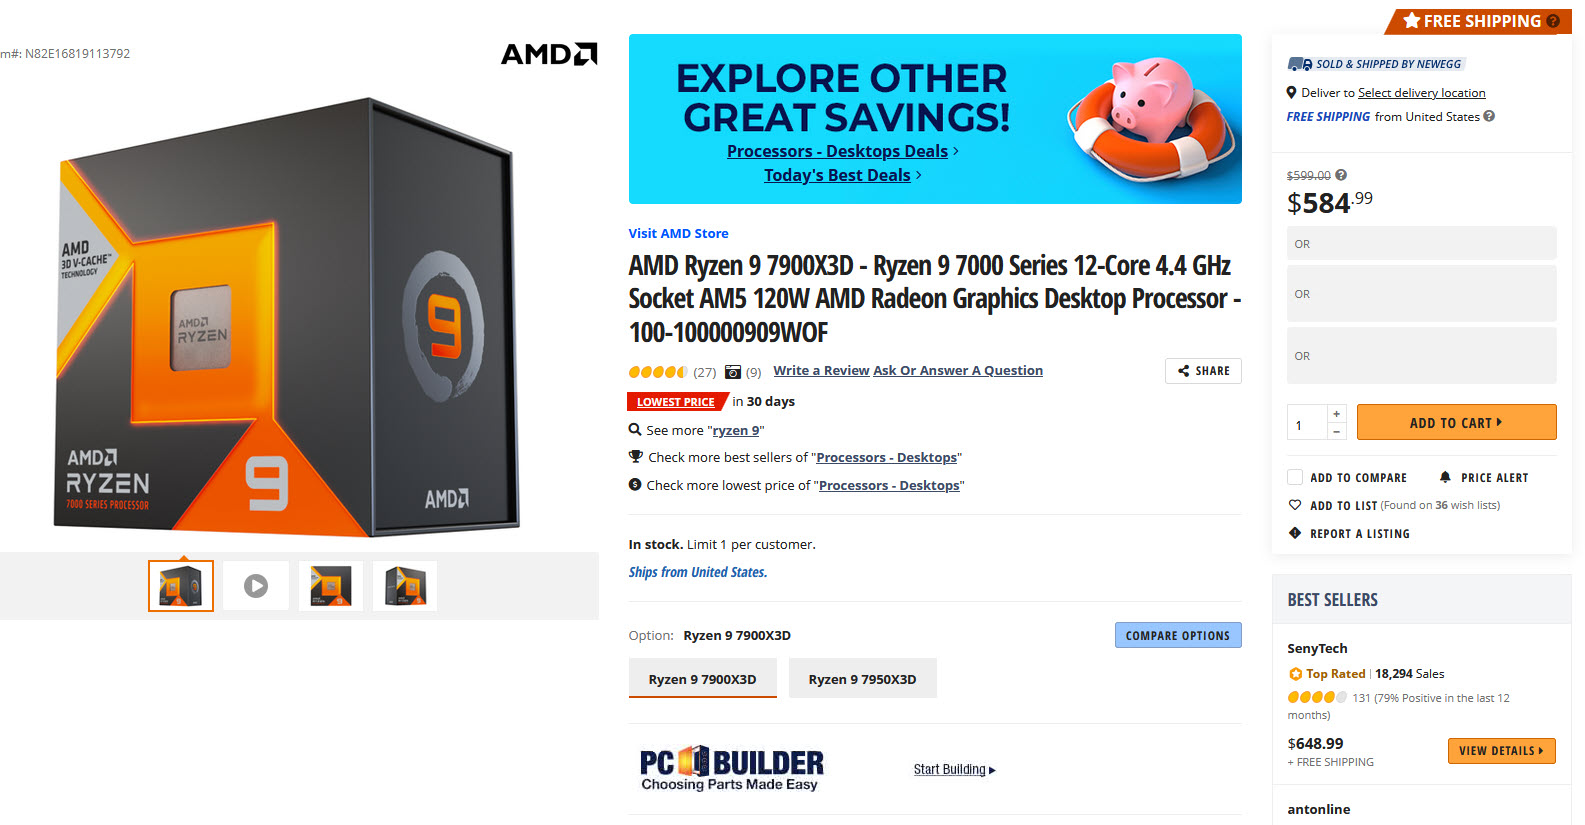Select the Ryzen 9 7900X3D option

(x=702, y=679)
